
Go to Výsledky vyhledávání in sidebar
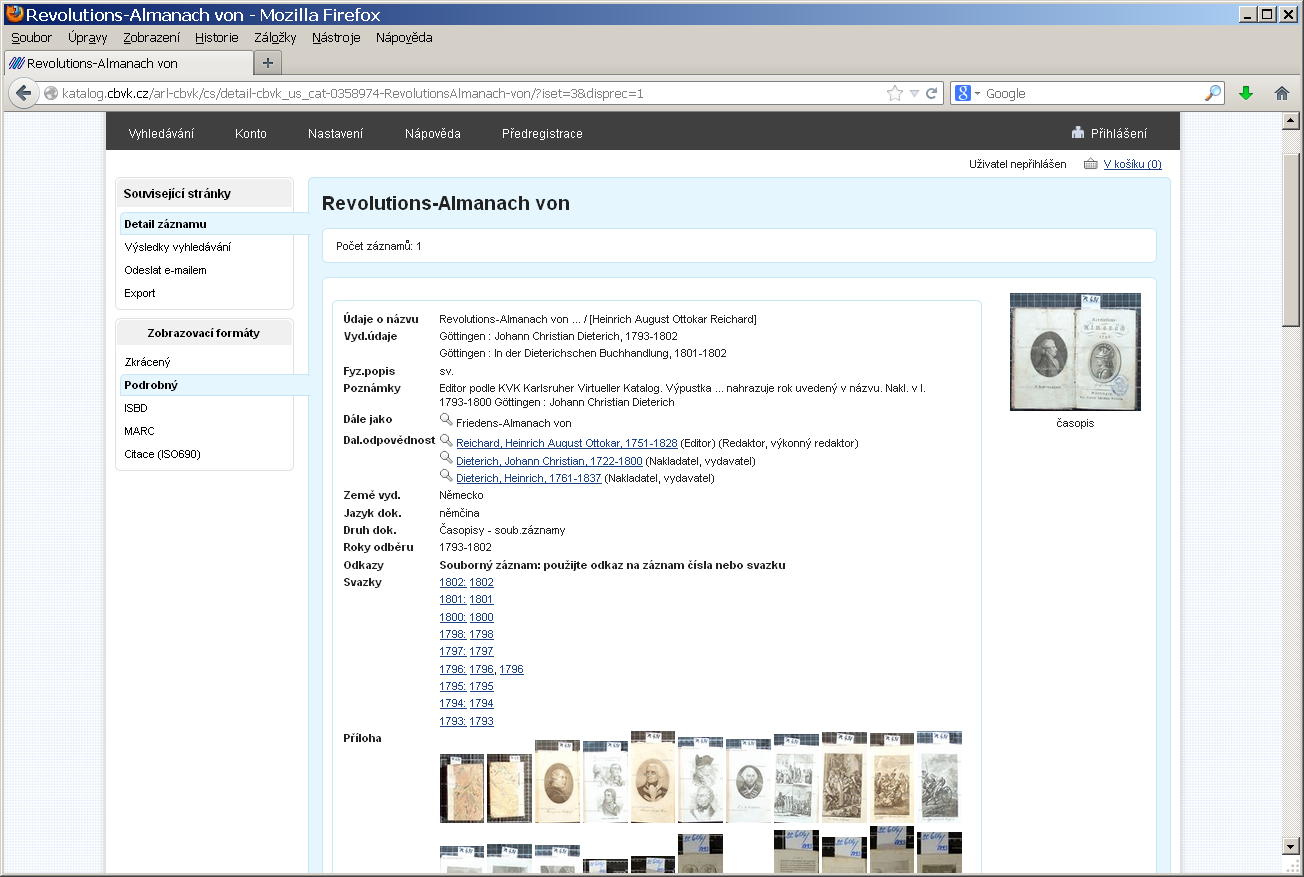pyautogui.click(x=177, y=247)
